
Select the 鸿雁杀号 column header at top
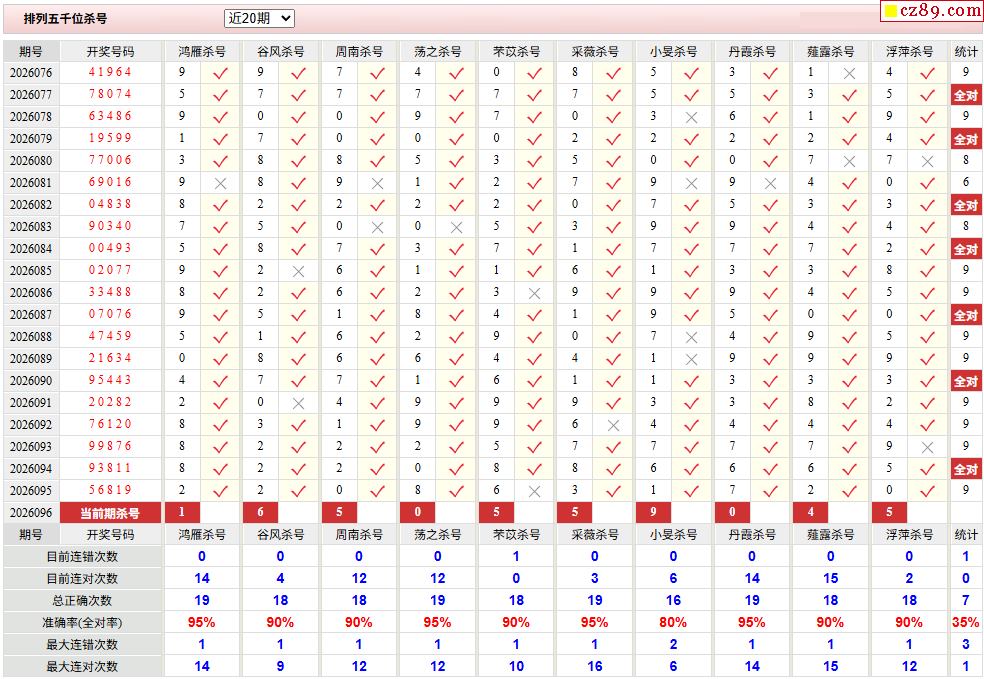[201, 51]
